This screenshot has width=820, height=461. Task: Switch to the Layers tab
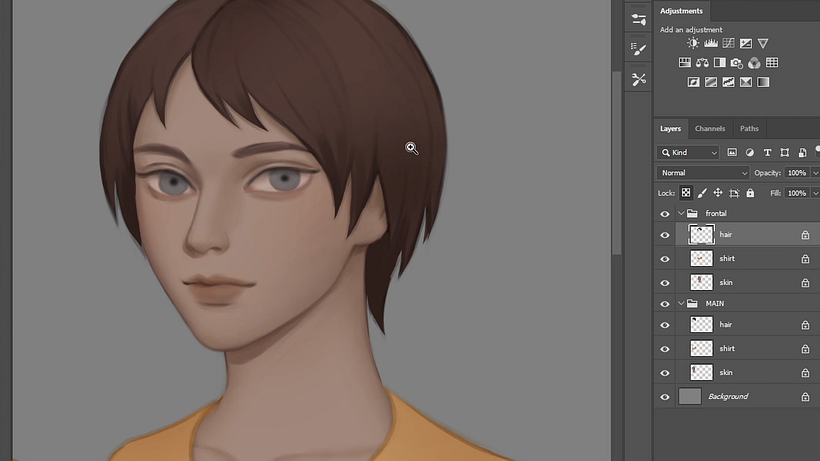(670, 129)
